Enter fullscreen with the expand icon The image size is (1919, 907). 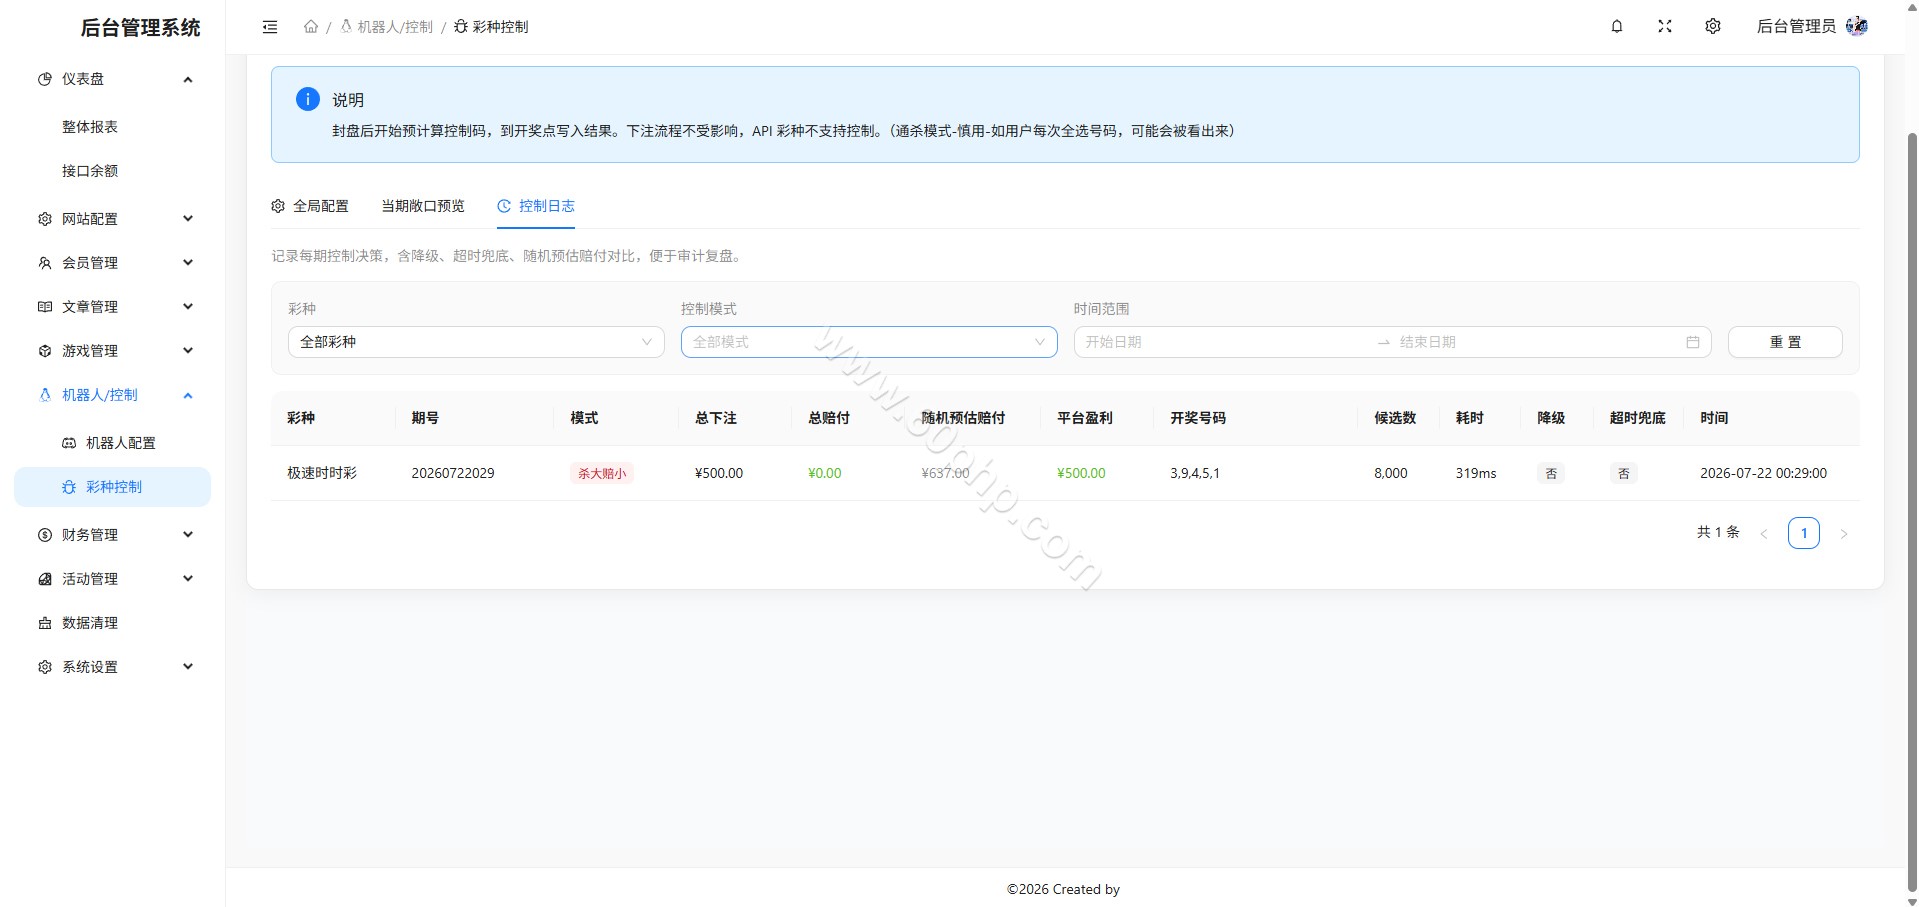tap(1665, 27)
